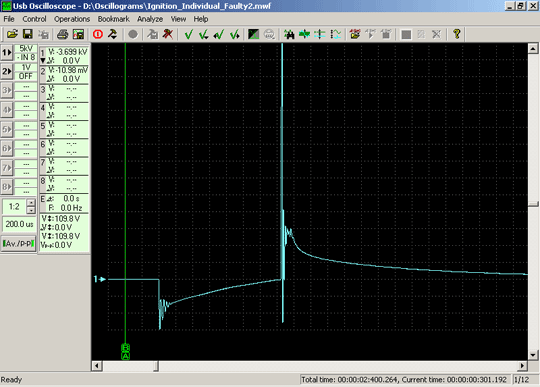Toggle channel 2 button
Screen dimensions: 540x387
[x=7, y=71]
